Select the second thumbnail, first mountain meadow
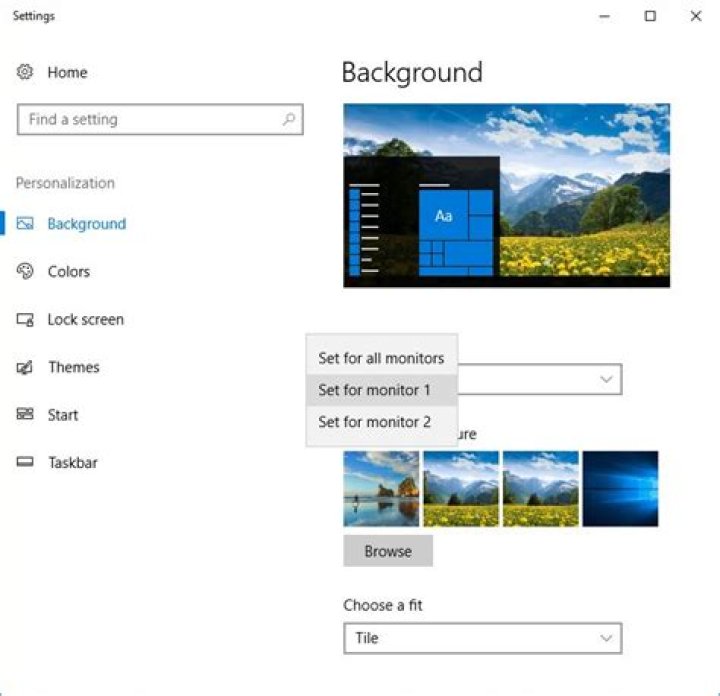Viewport: 720px width, 696px height. tap(461, 488)
